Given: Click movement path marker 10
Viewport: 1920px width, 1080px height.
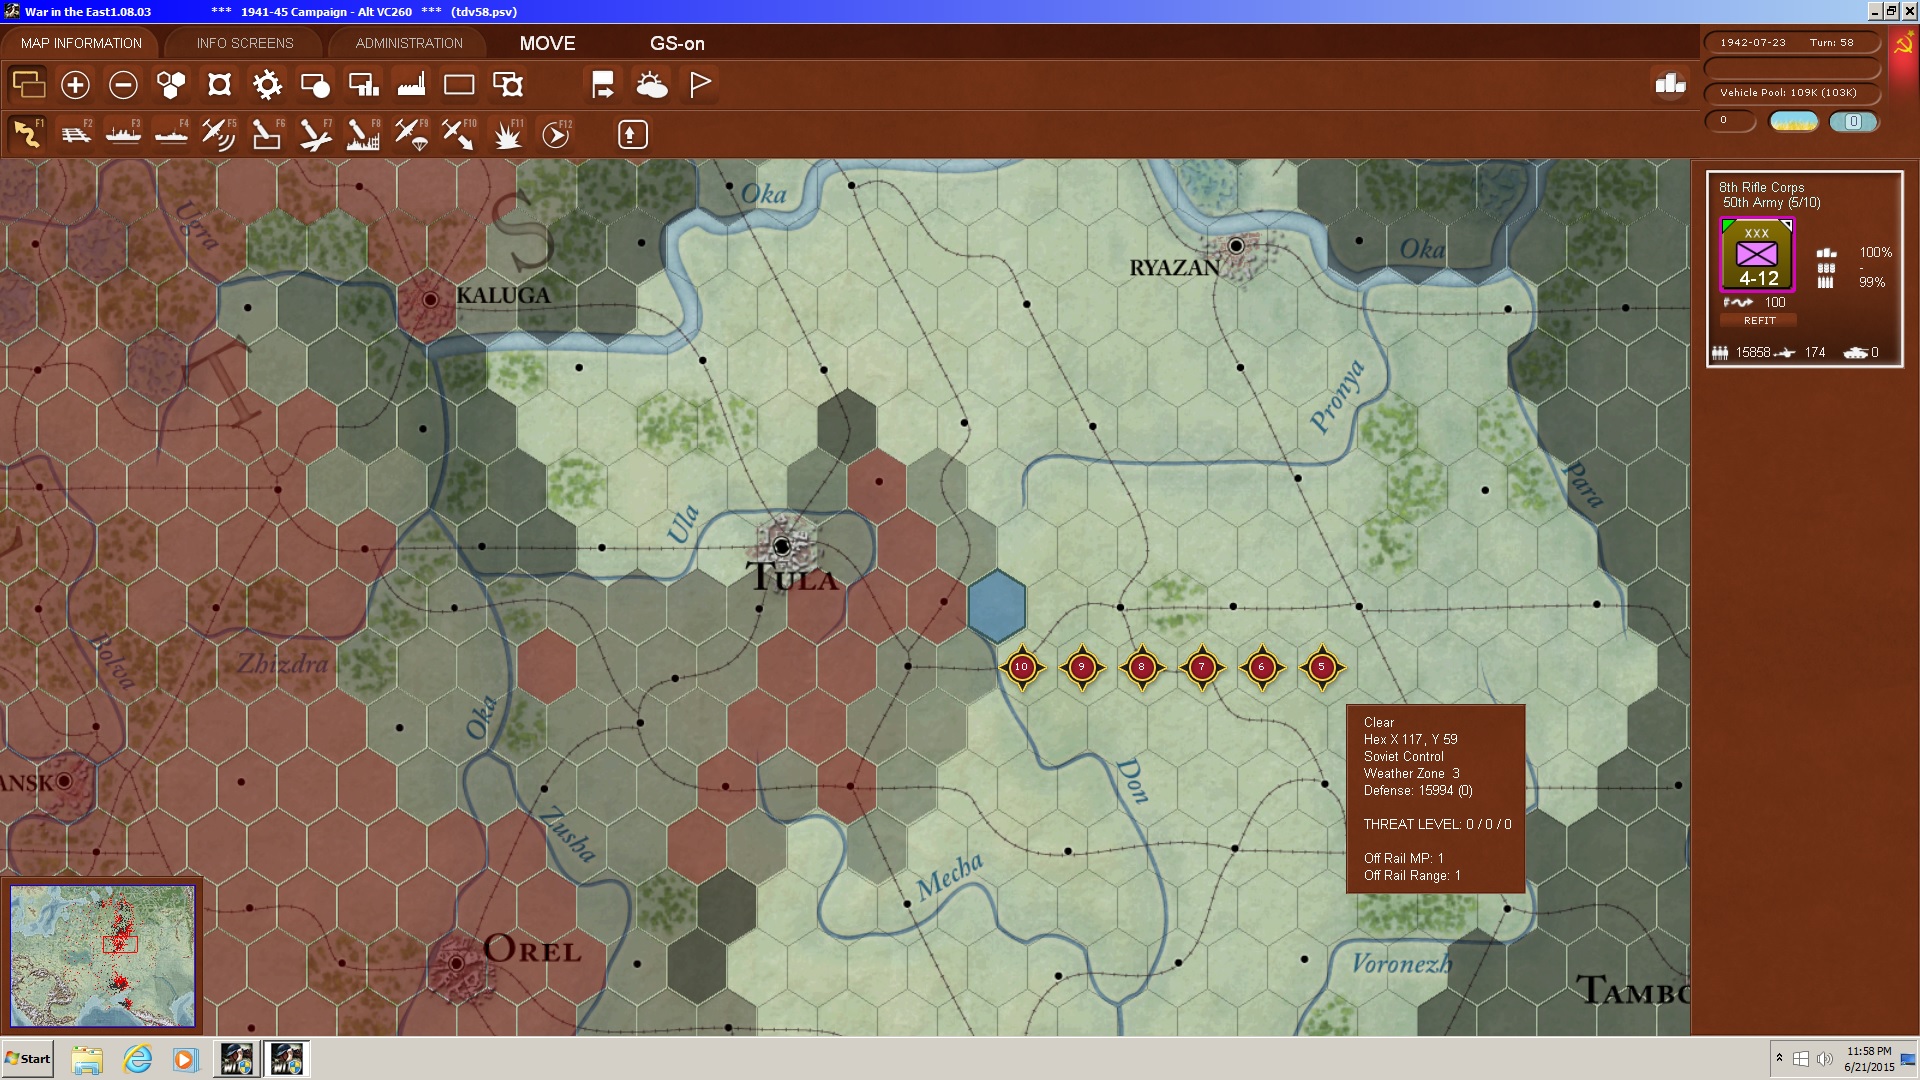Looking at the screenshot, I should (1021, 667).
